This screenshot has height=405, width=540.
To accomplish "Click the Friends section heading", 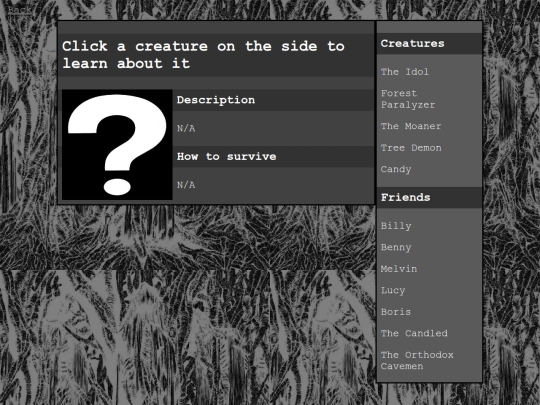I will 429,198.
